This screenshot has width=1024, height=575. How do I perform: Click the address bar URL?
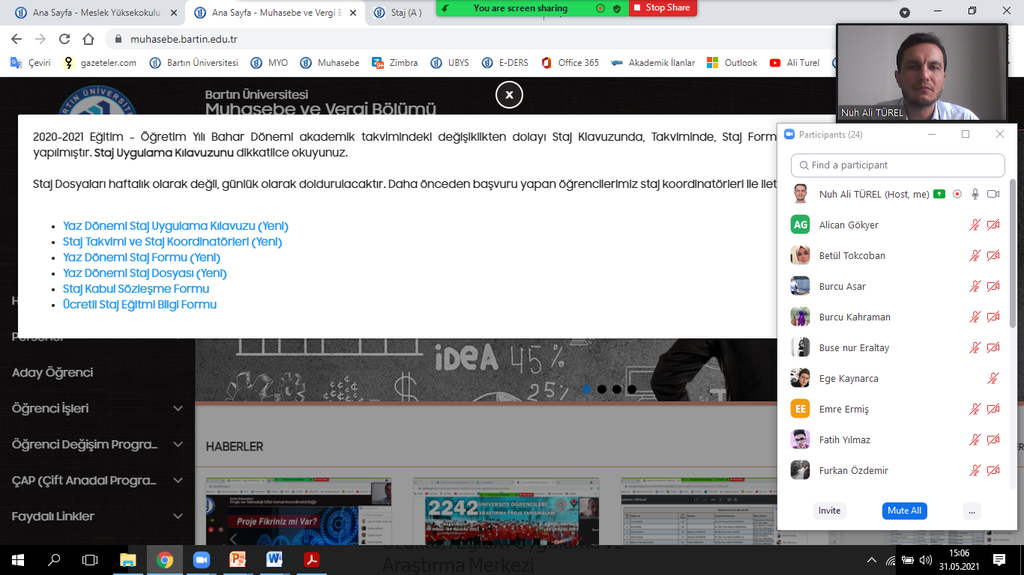click(184, 39)
